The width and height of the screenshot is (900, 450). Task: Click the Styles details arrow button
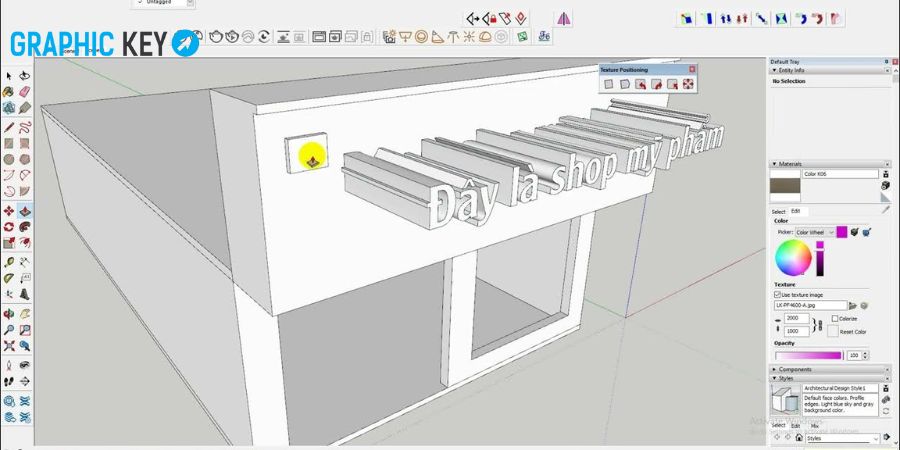point(886,437)
